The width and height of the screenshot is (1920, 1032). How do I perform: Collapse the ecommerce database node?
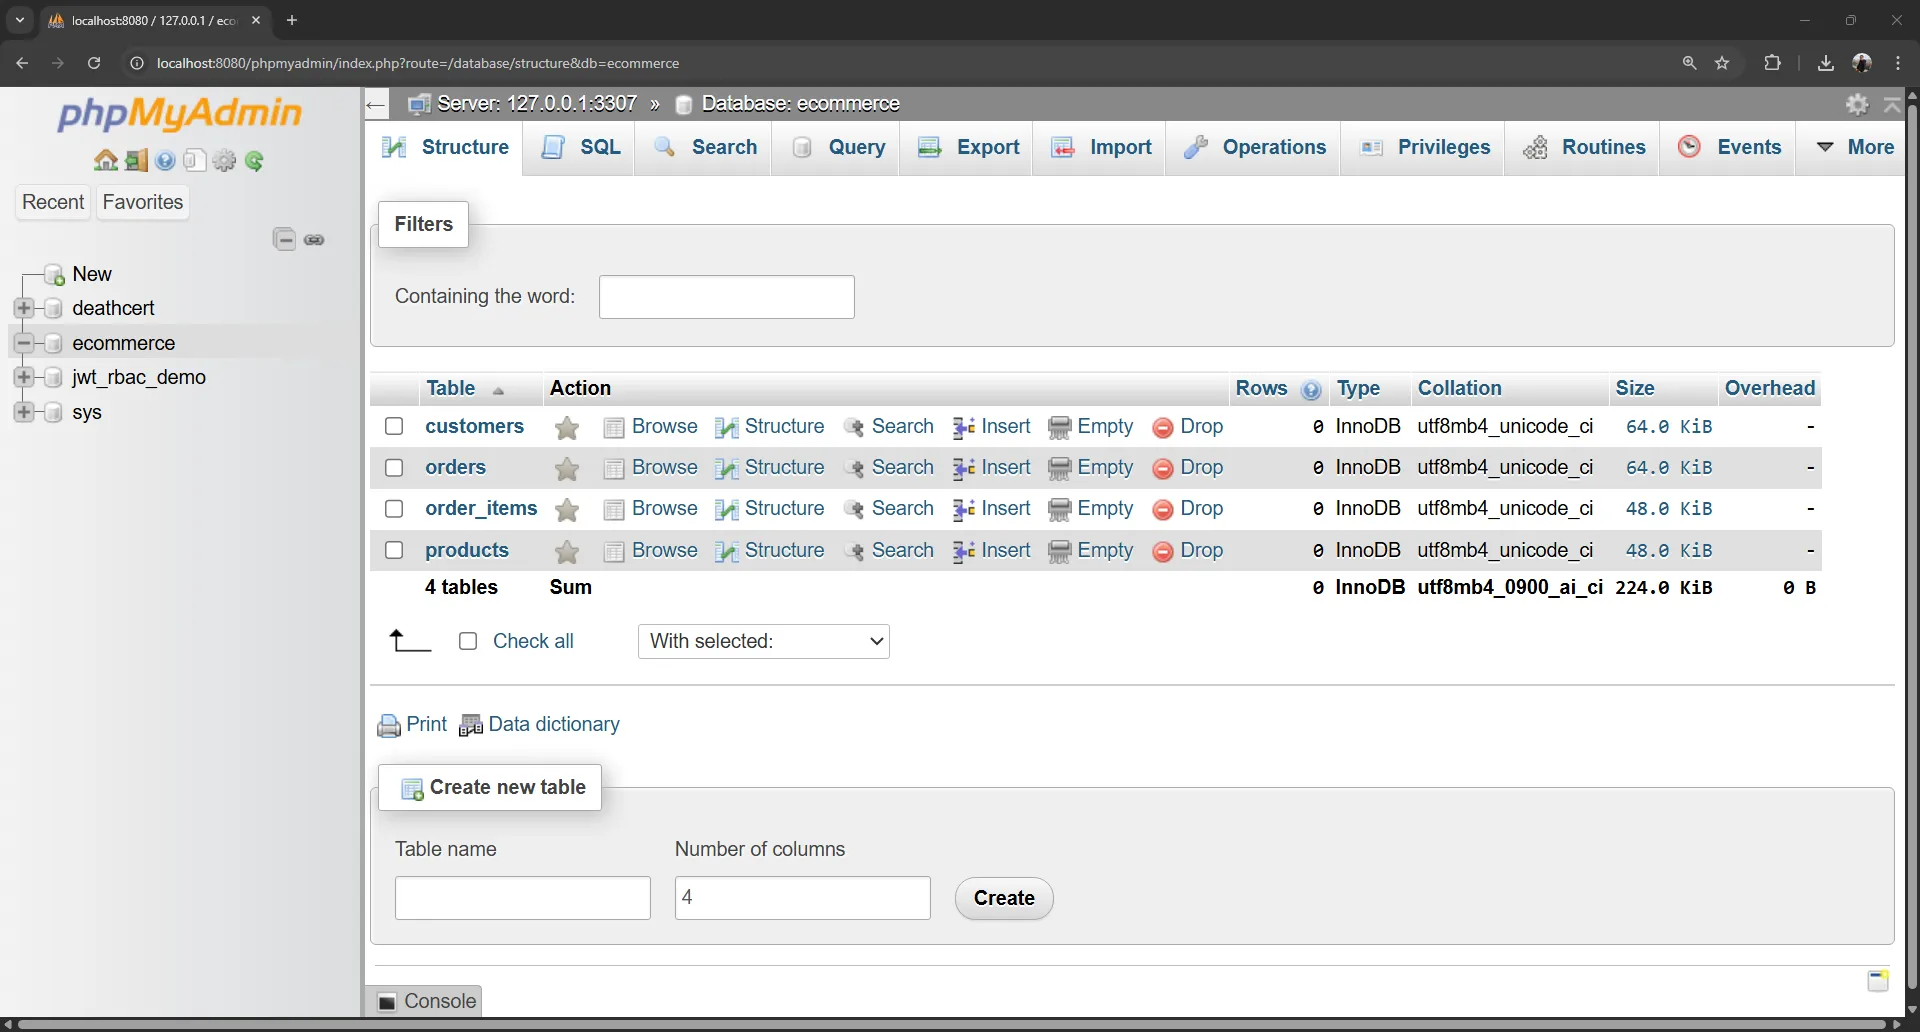(x=23, y=342)
